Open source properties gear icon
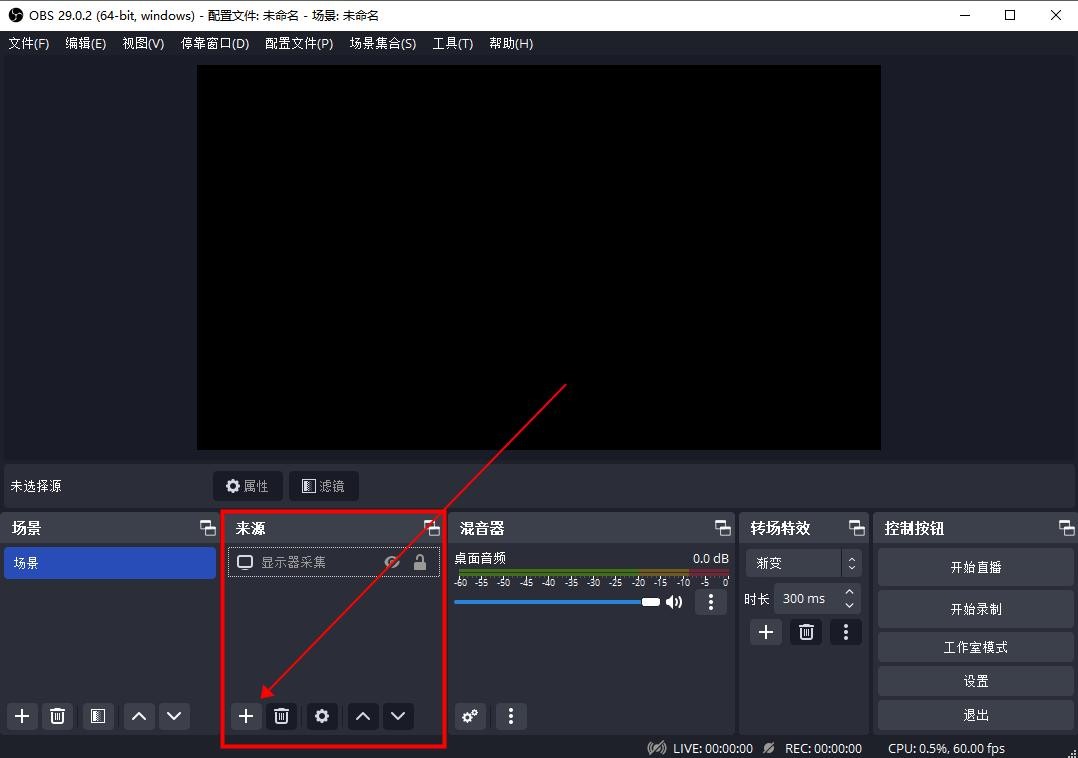Screen dimensions: 1078x758 [x=321, y=716]
